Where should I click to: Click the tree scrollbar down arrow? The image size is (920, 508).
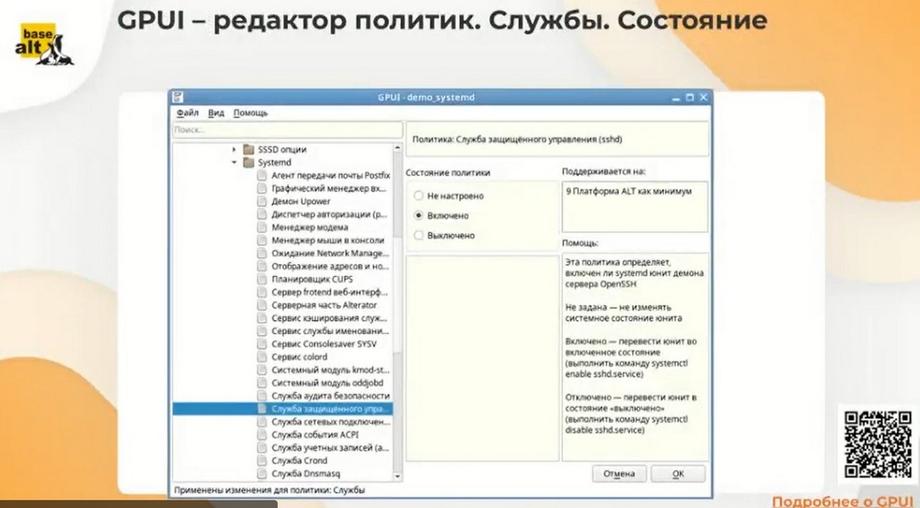(x=397, y=476)
